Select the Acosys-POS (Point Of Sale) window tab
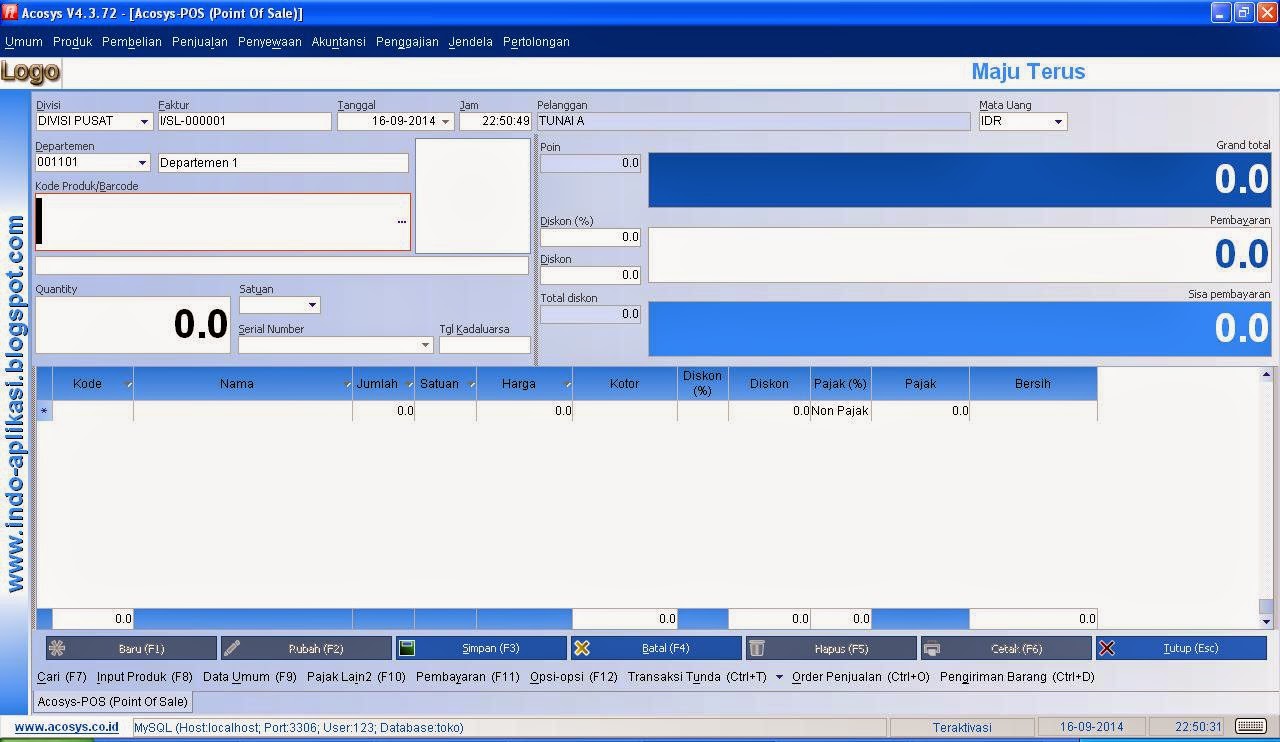The image size is (1280, 742). pyautogui.click(x=113, y=702)
